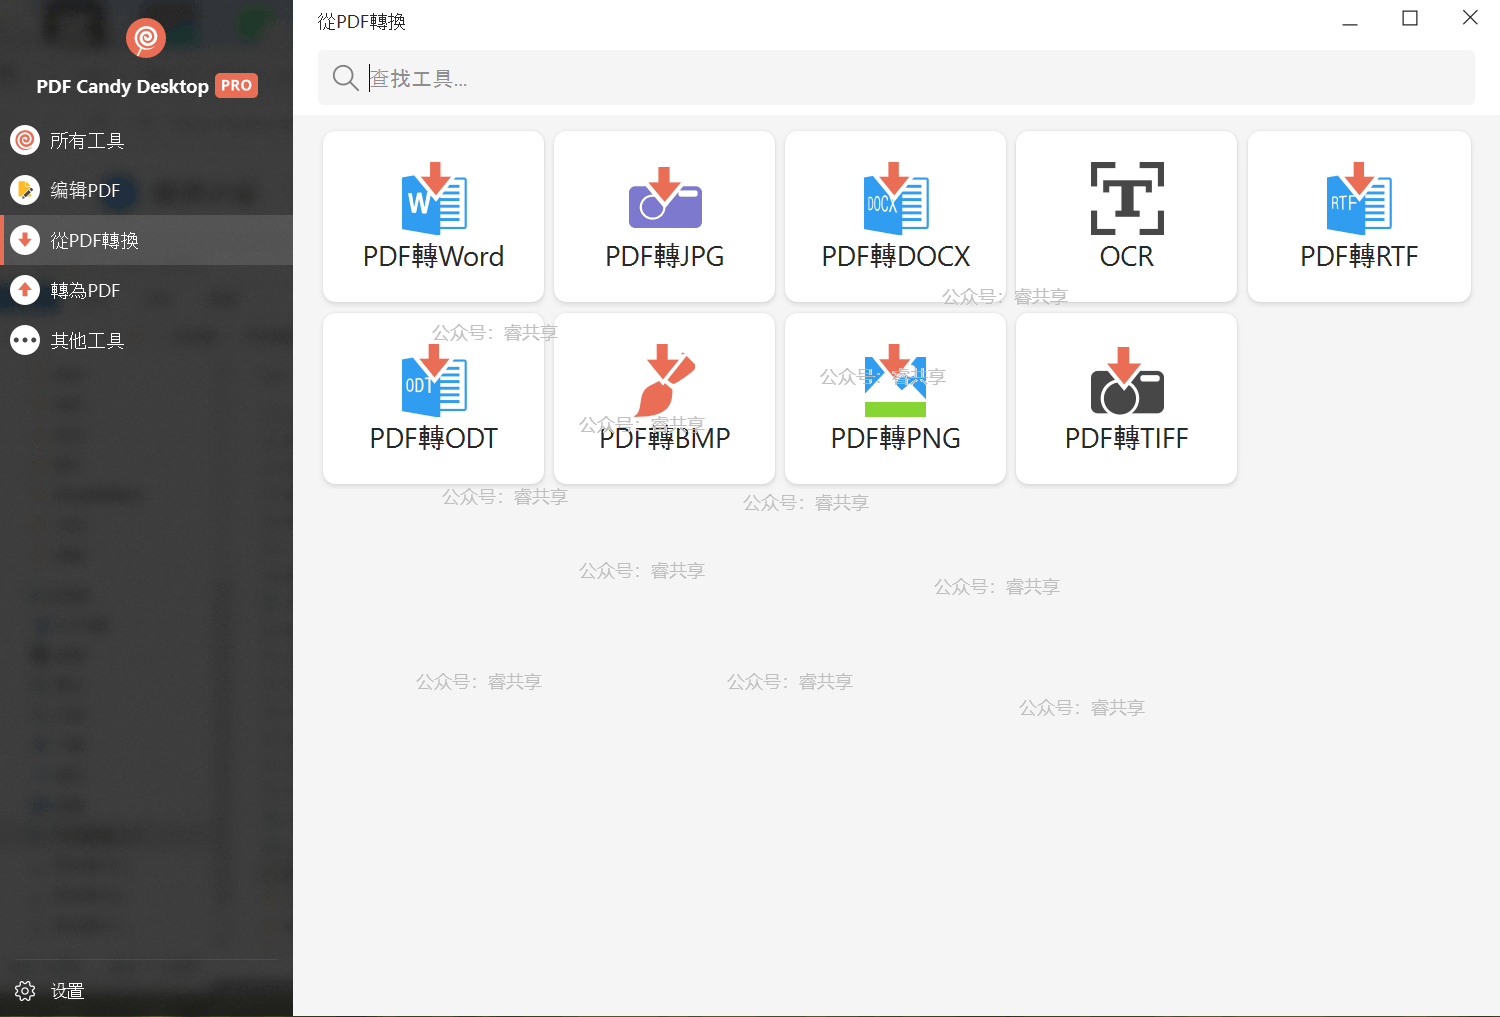Click the PDF轉TIFF label
1500x1017 pixels.
click(x=1127, y=439)
